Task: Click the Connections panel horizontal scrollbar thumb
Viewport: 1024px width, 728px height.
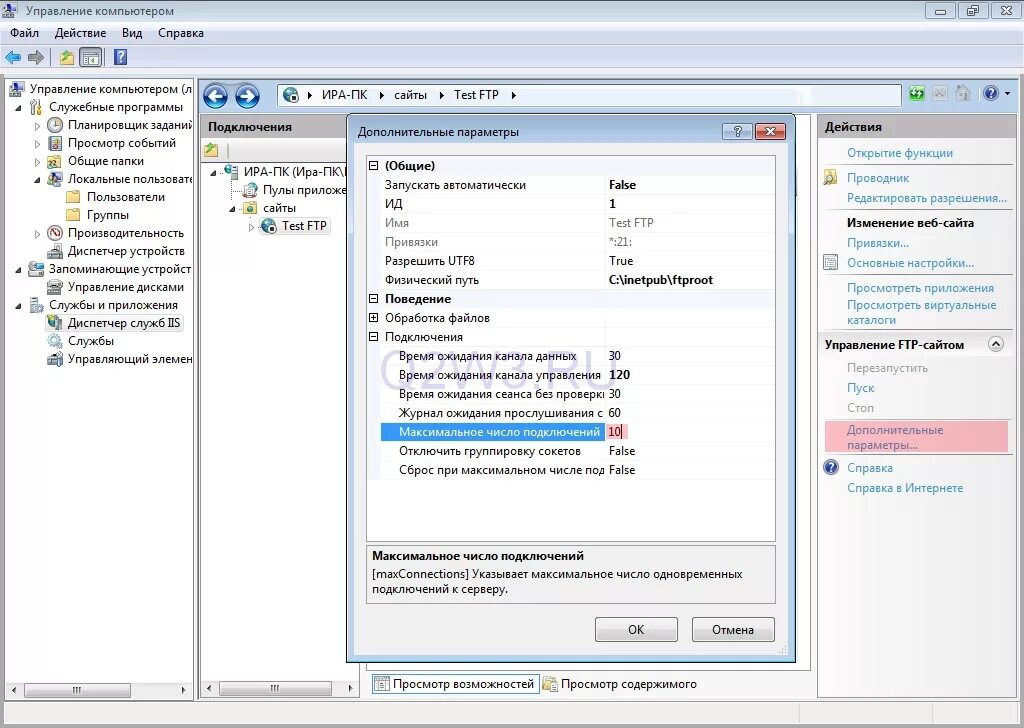Action: [x=275, y=688]
